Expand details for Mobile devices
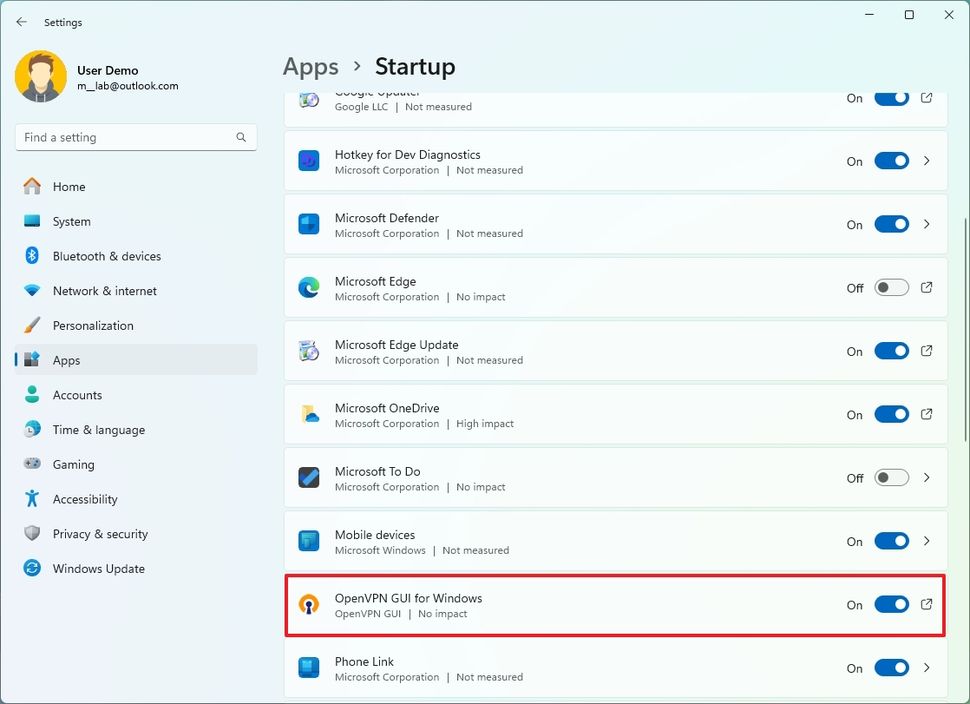The height and width of the screenshot is (704, 970). pos(926,541)
